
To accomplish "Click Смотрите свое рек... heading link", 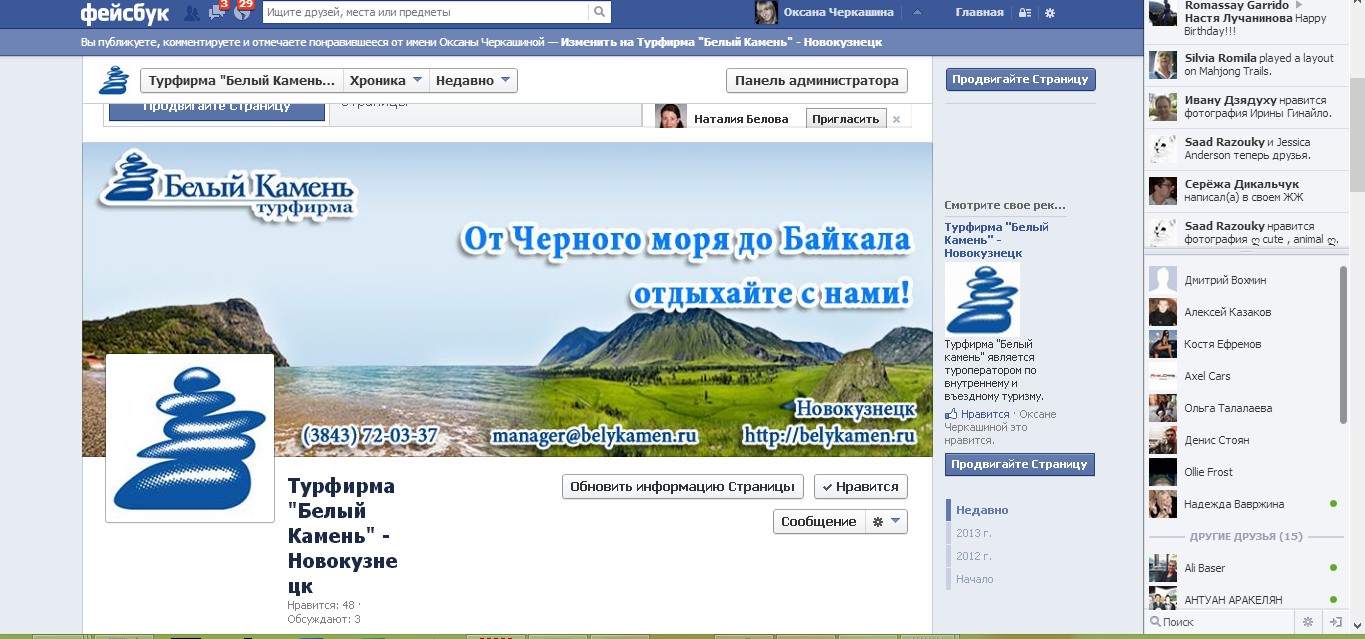I will (1005, 205).
